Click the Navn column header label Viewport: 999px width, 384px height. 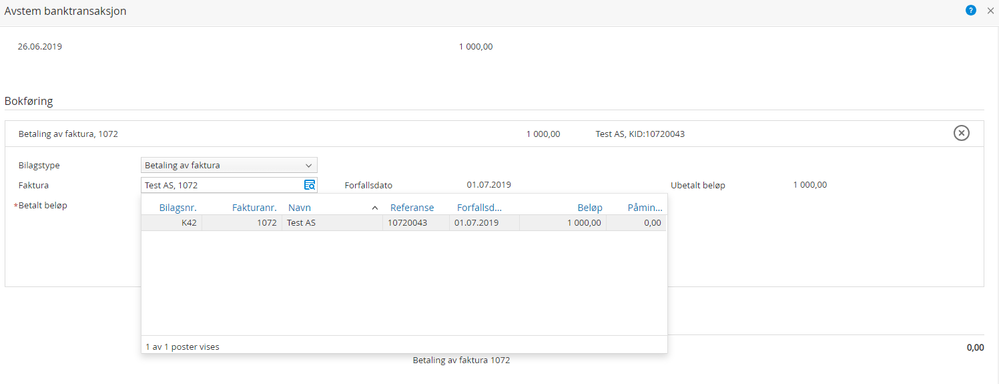pos(299,207)
